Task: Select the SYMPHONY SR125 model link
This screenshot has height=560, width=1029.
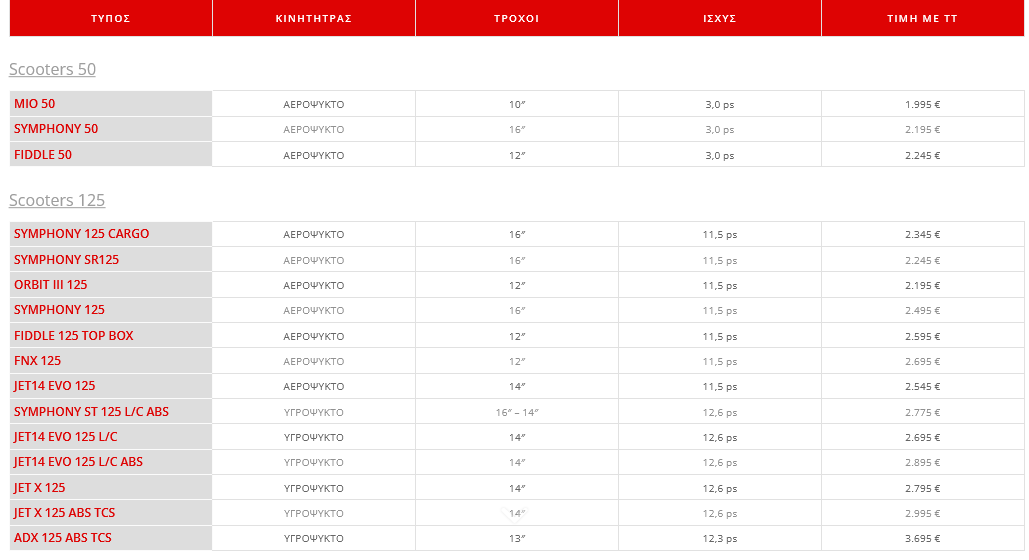Action: pos(66,260)
